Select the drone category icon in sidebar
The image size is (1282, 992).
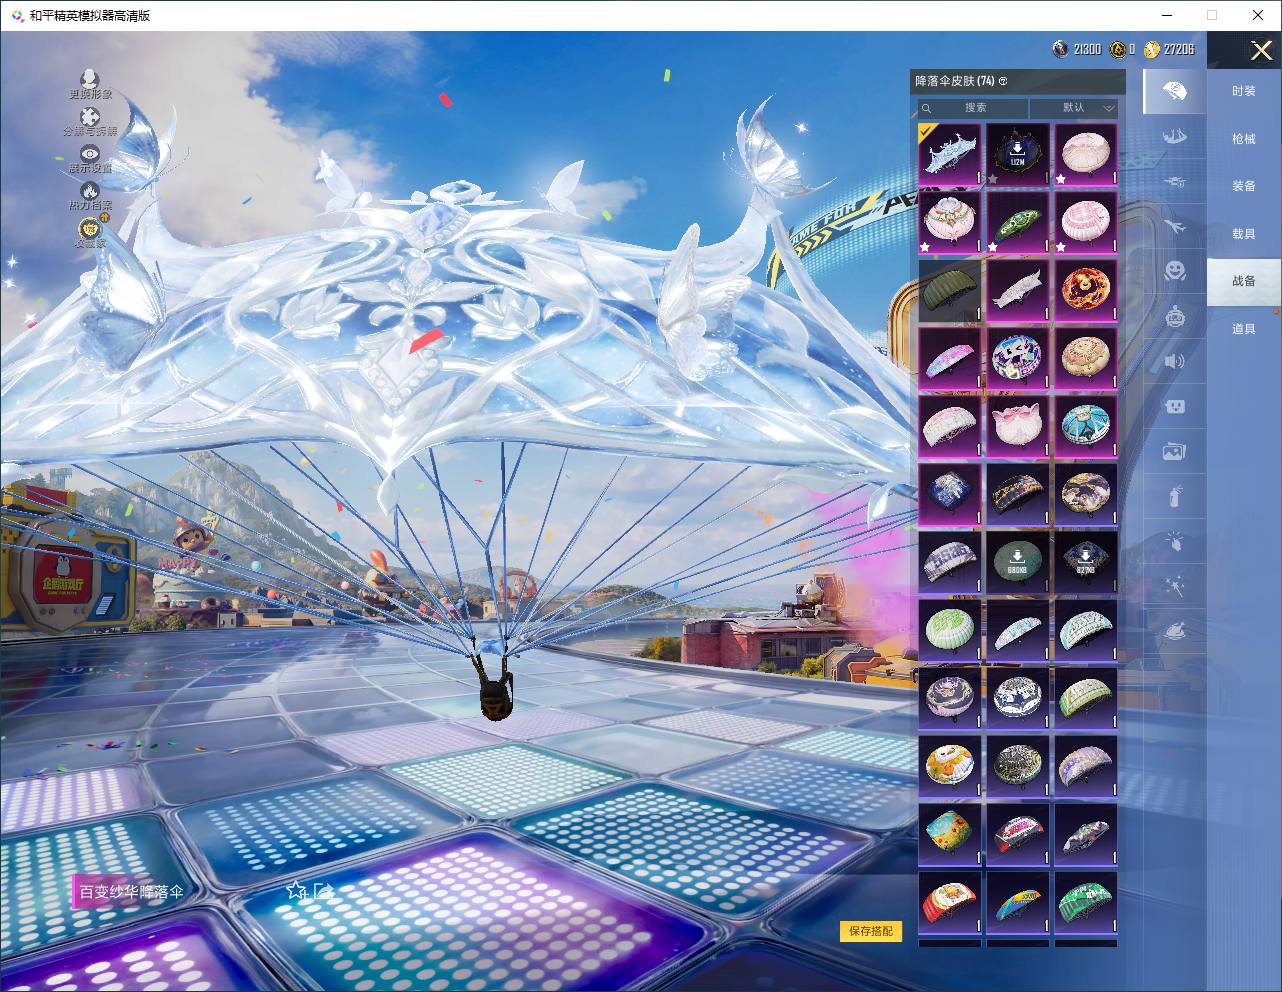click(x=1175, y=182)
